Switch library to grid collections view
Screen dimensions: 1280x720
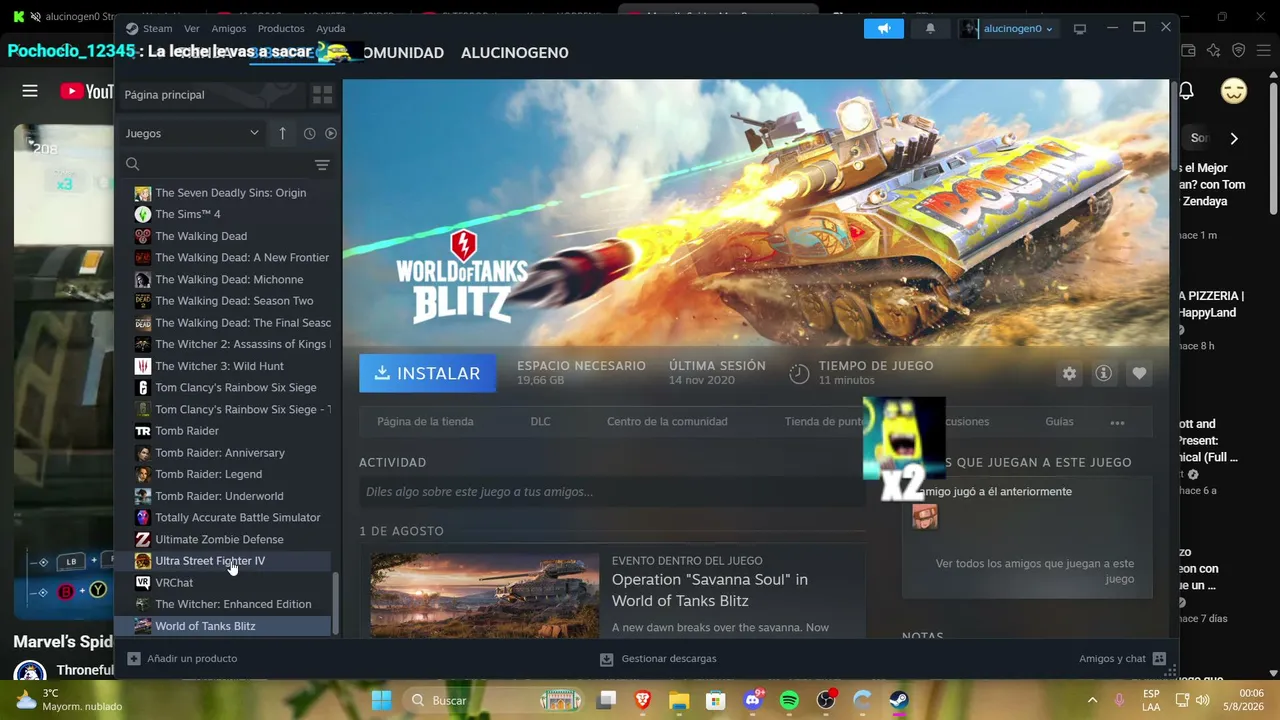coord(322,95)
